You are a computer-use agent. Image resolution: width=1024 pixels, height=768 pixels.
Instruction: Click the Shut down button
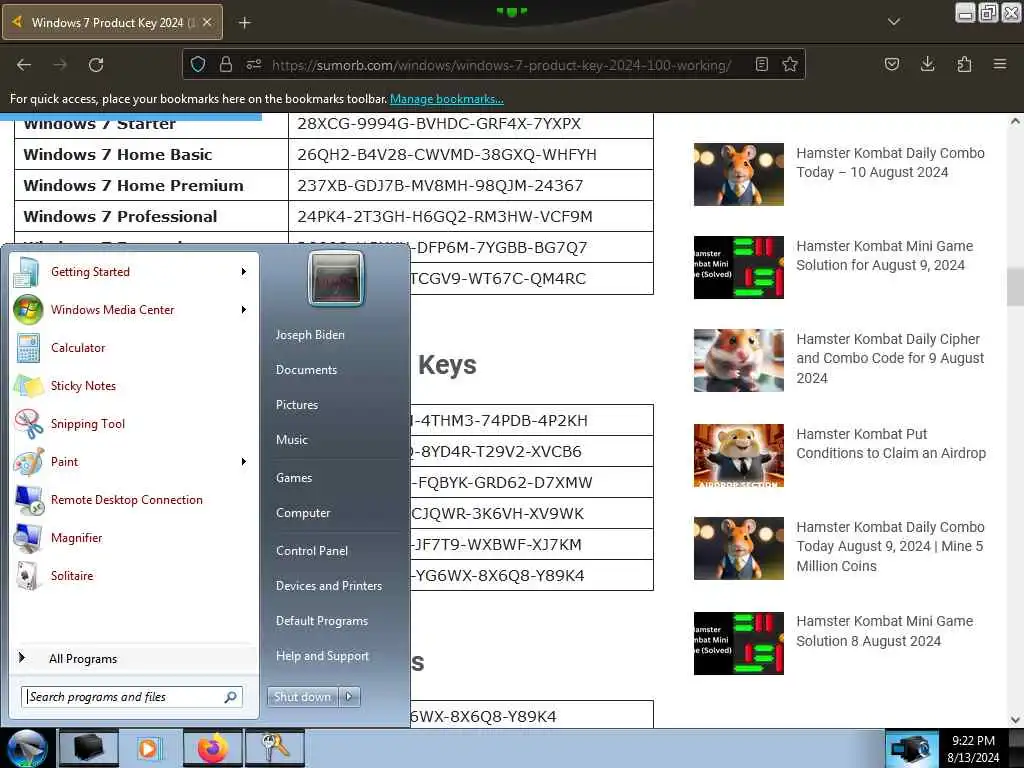tap(302, 697)
